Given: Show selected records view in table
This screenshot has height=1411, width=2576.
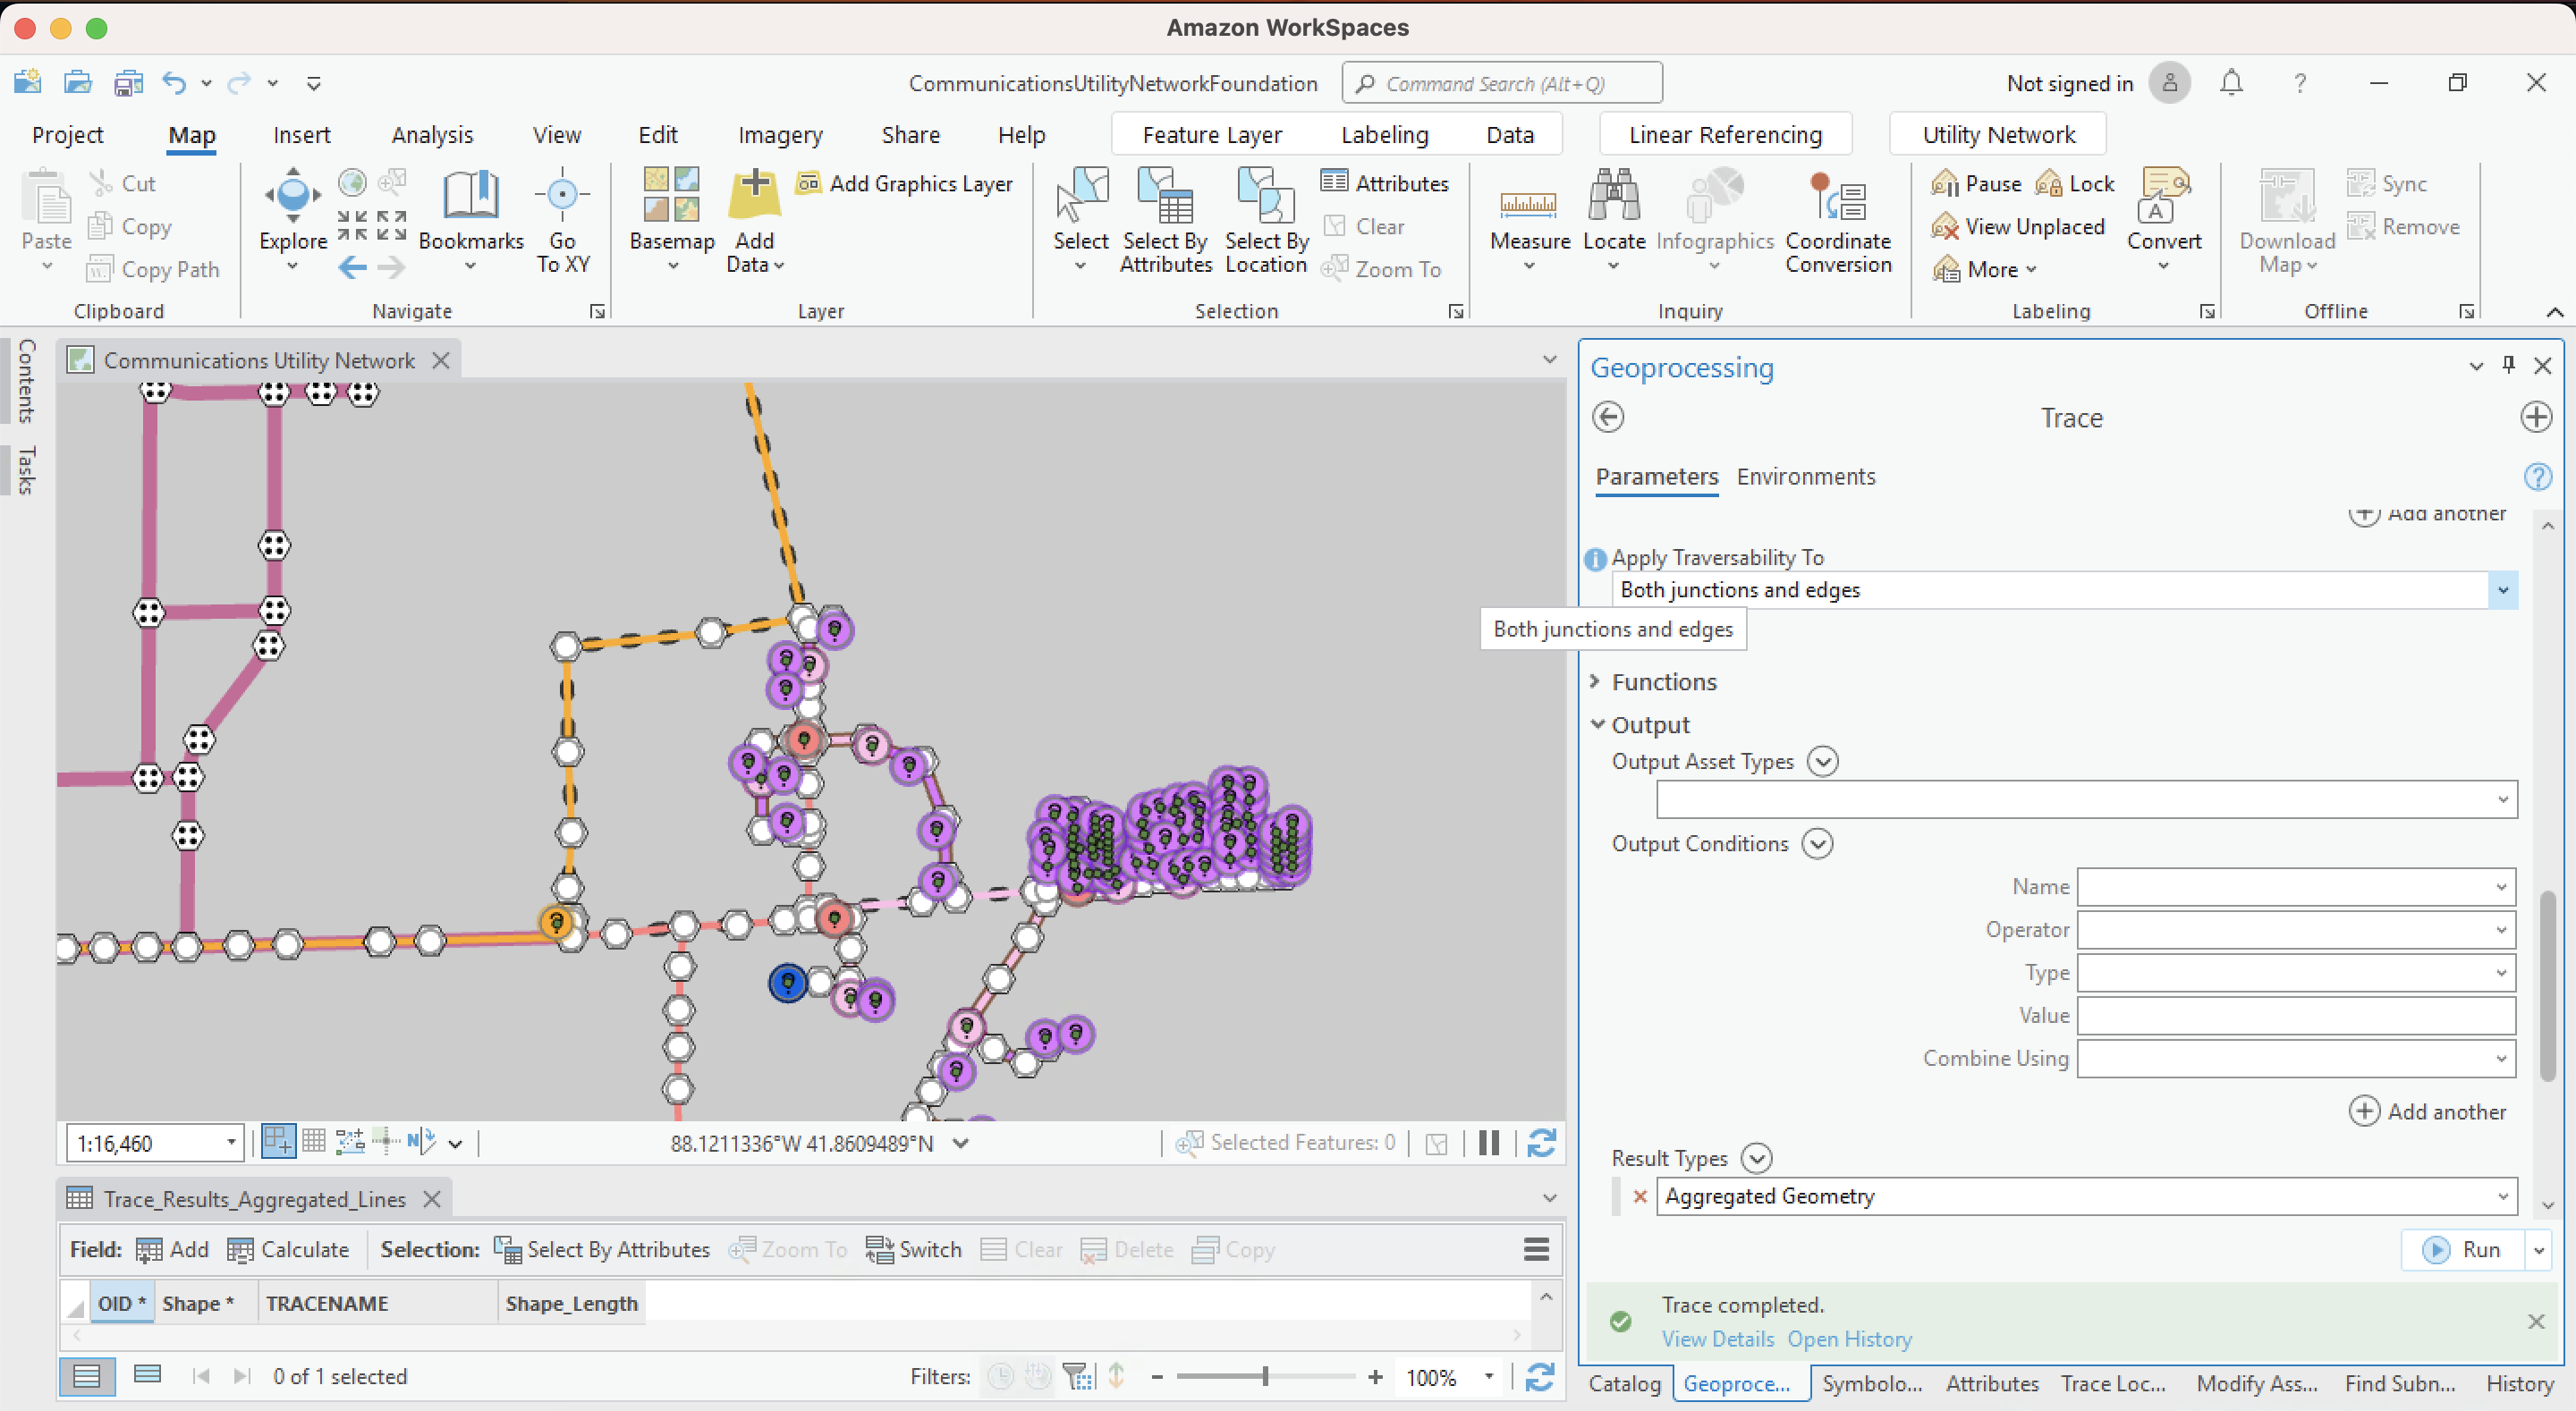Looking at the screenshot, I should (148, 1376).
